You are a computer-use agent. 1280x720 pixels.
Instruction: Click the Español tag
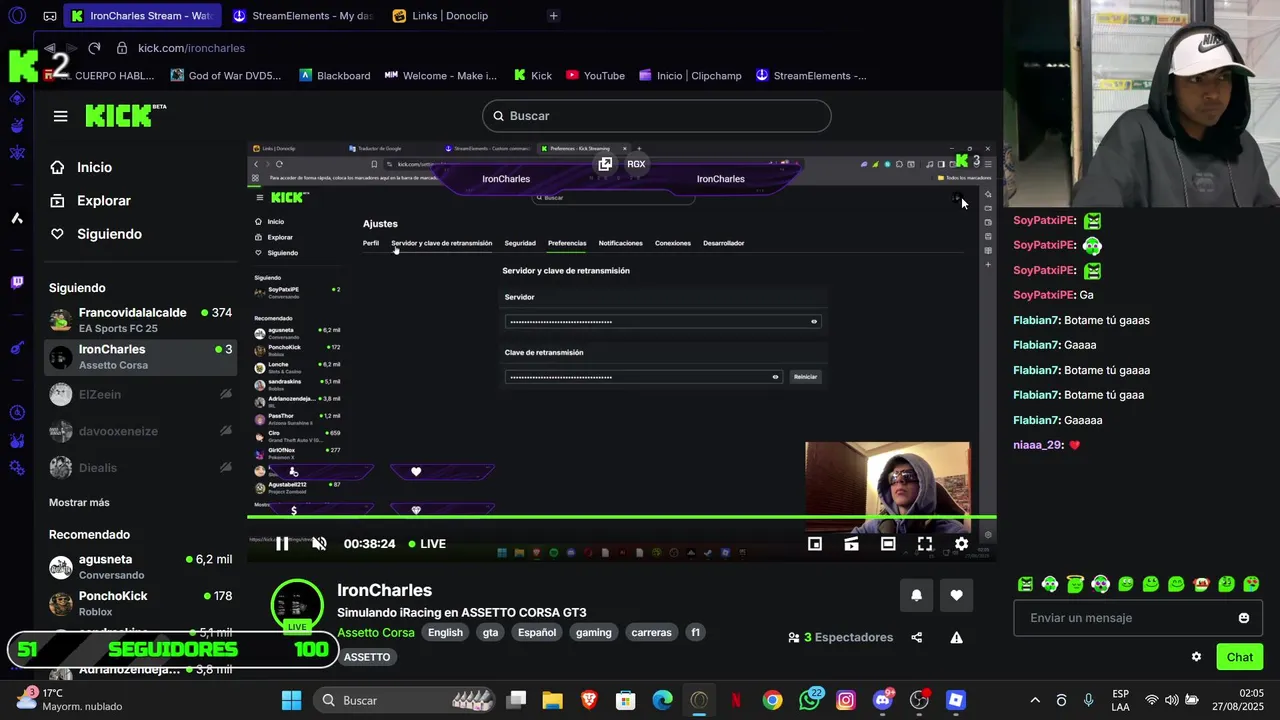tap(537, 632)
